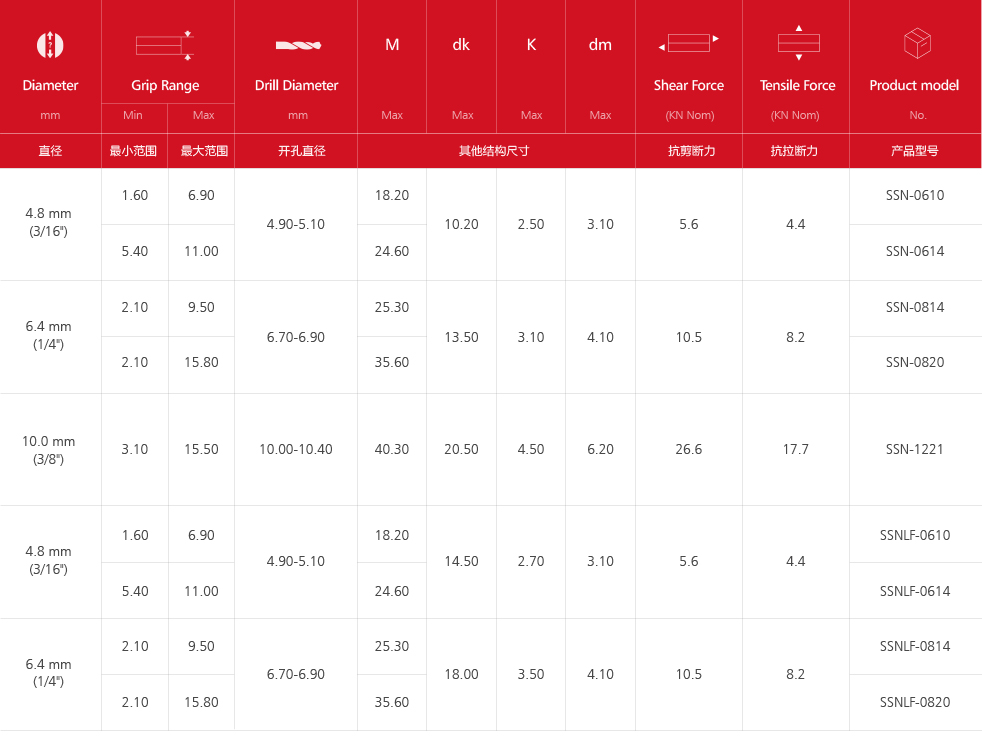Click the Diameter icon in the header
This screenshot has height=739, width=982.
[x=50, y=45]
